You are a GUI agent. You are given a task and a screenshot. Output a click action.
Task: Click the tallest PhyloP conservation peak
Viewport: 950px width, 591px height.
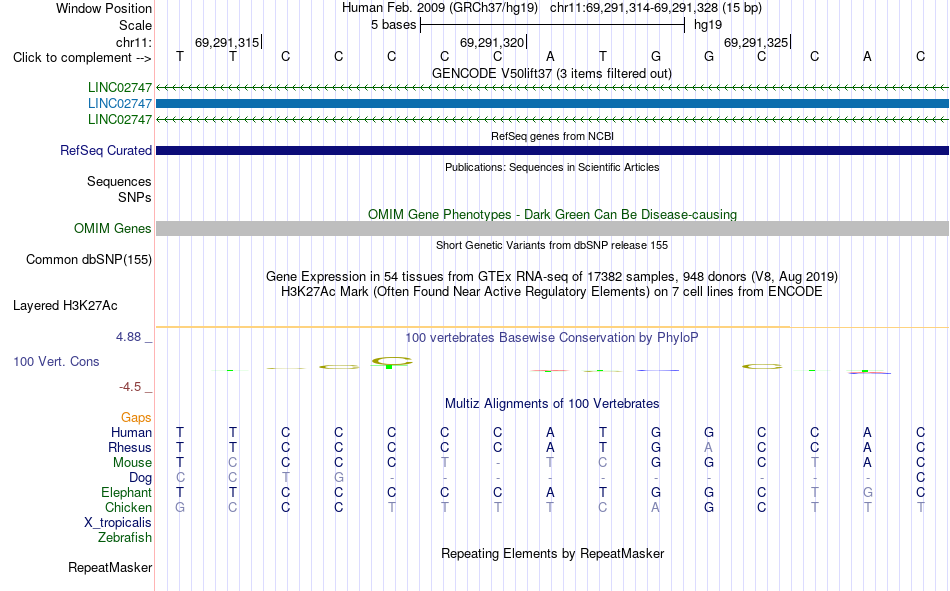391,362
